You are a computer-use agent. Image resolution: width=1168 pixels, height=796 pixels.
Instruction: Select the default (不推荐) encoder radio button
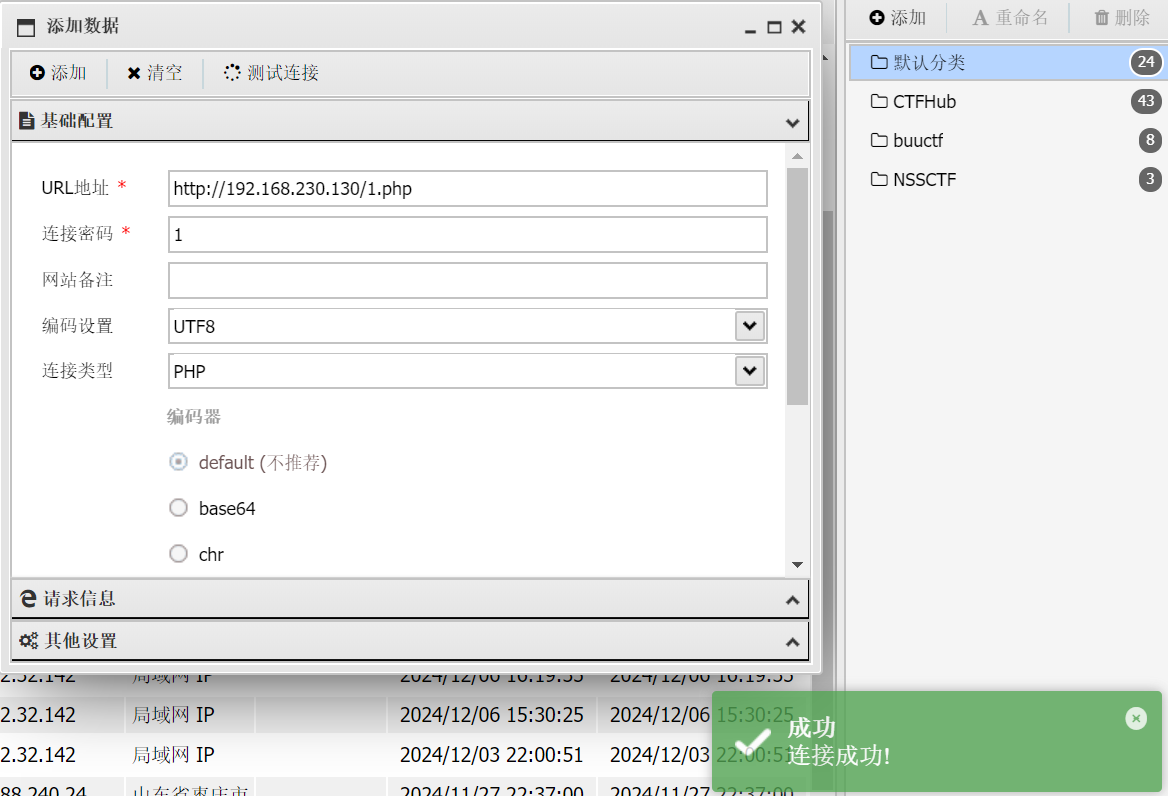point(178,462)
